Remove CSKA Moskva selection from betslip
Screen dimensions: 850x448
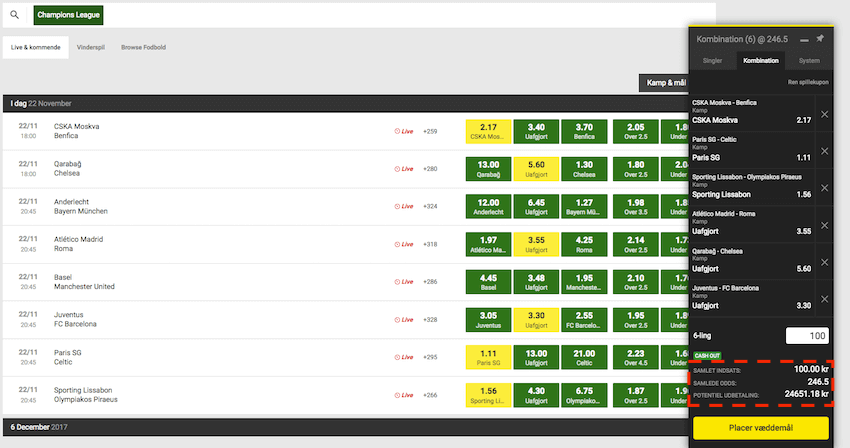825,114
